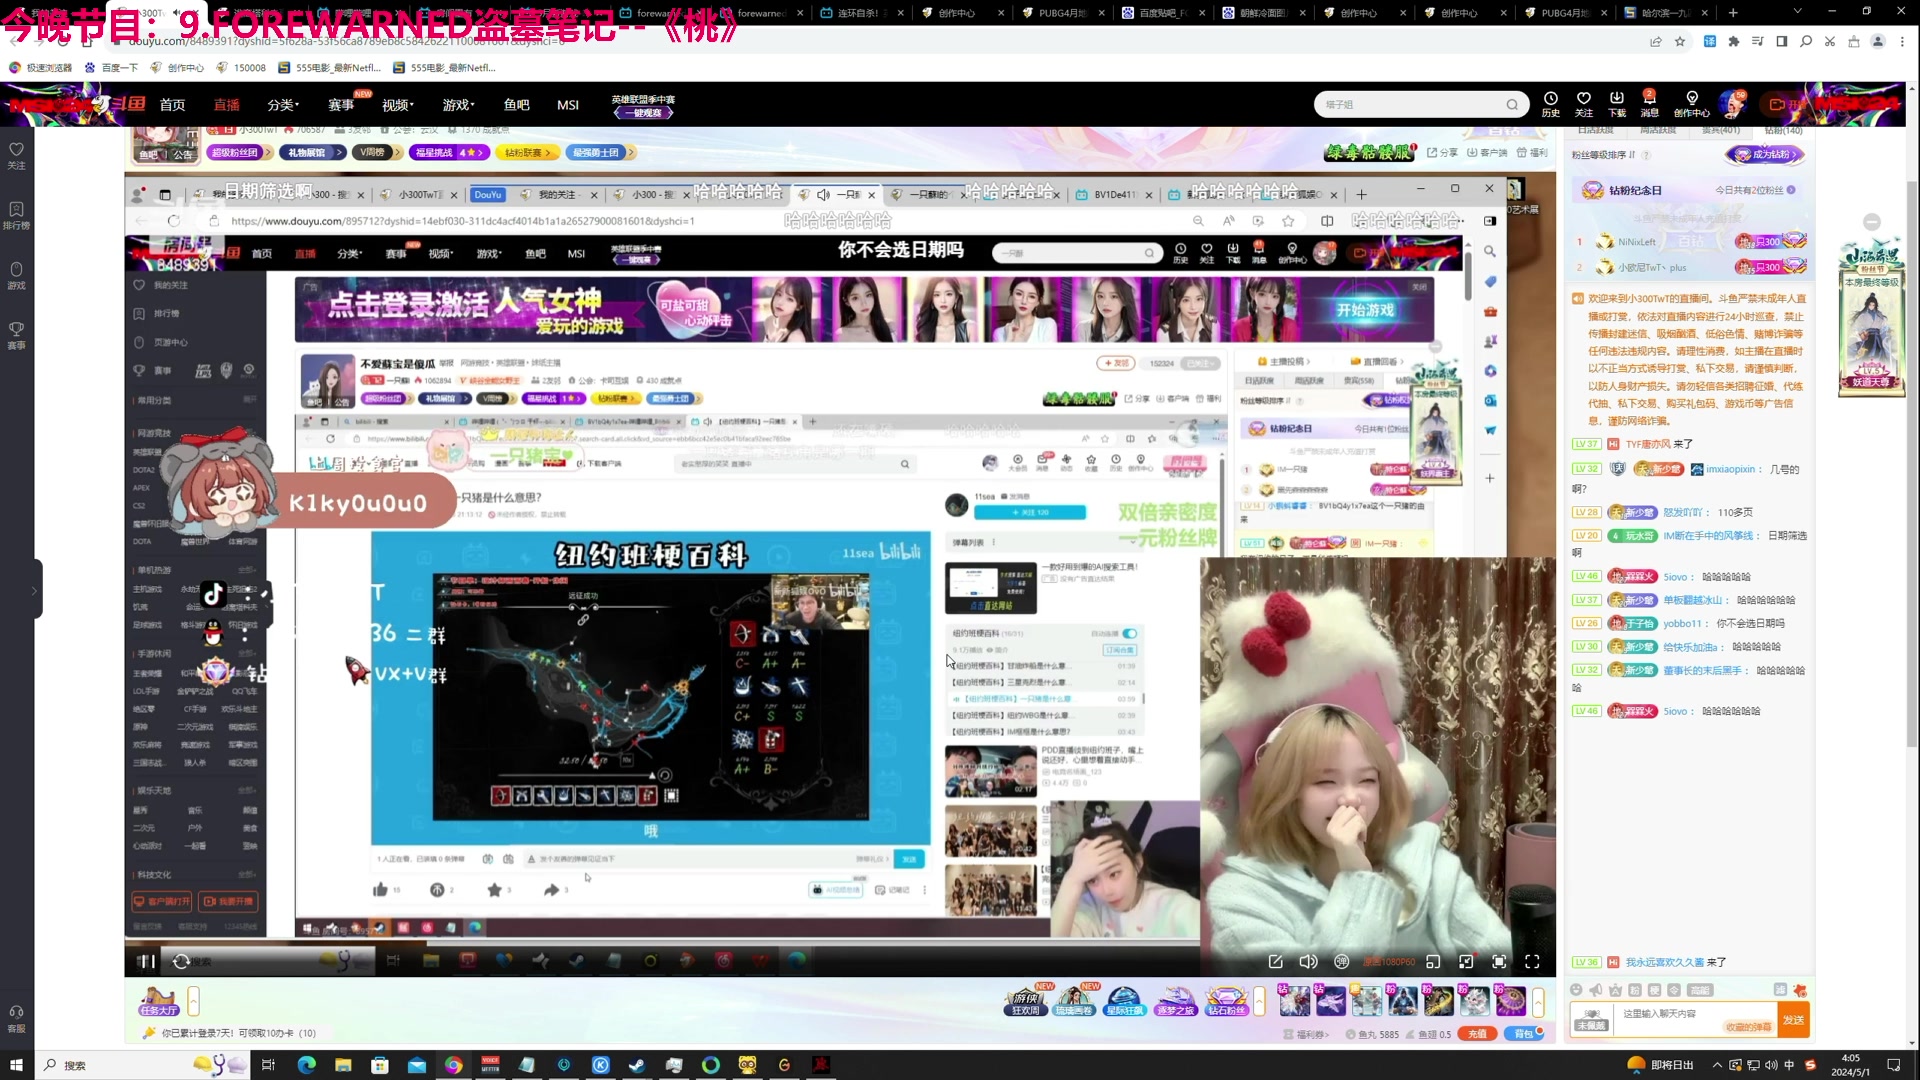Image resolution: width=1920 pixels, height=1080 pixels.
Task: Expand the gift list arrow beside 钻石粉丝
Action: (x=1259, y=1001)
